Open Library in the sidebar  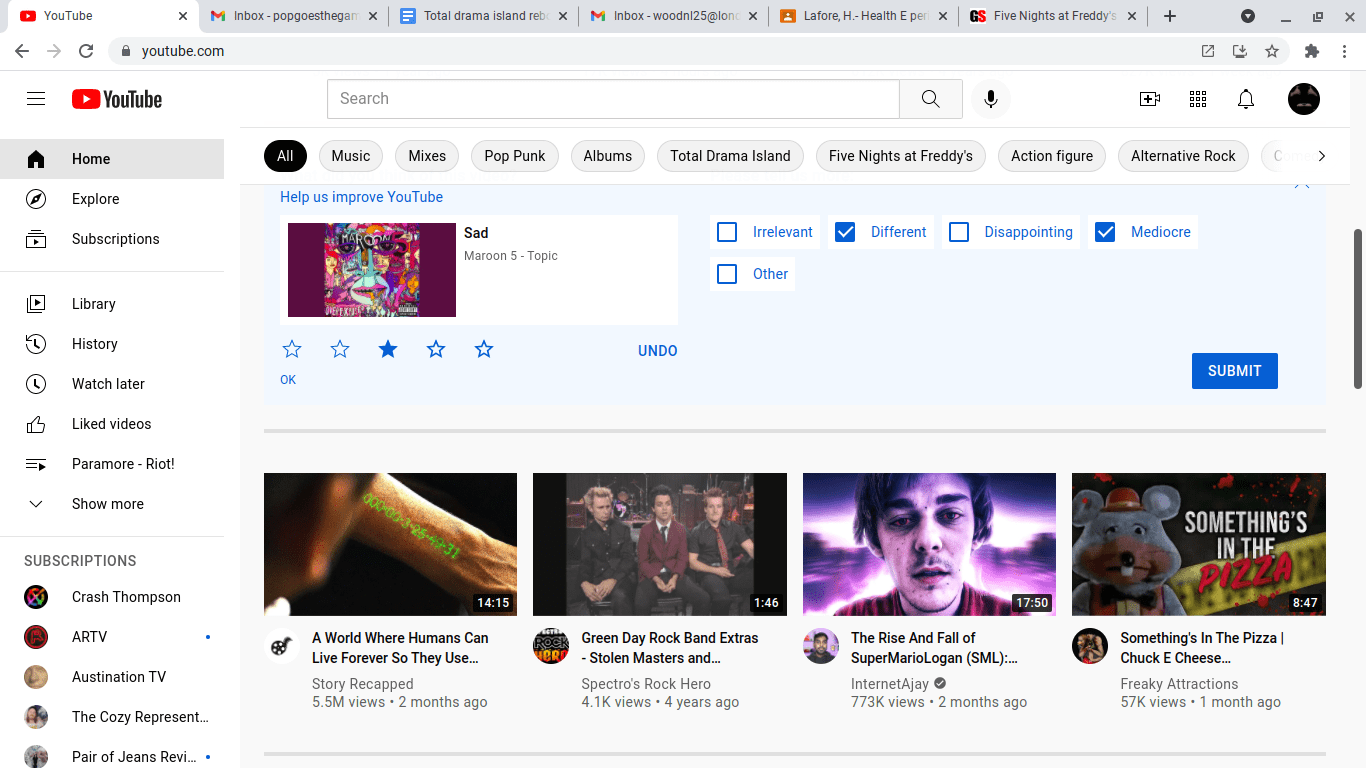112,304
